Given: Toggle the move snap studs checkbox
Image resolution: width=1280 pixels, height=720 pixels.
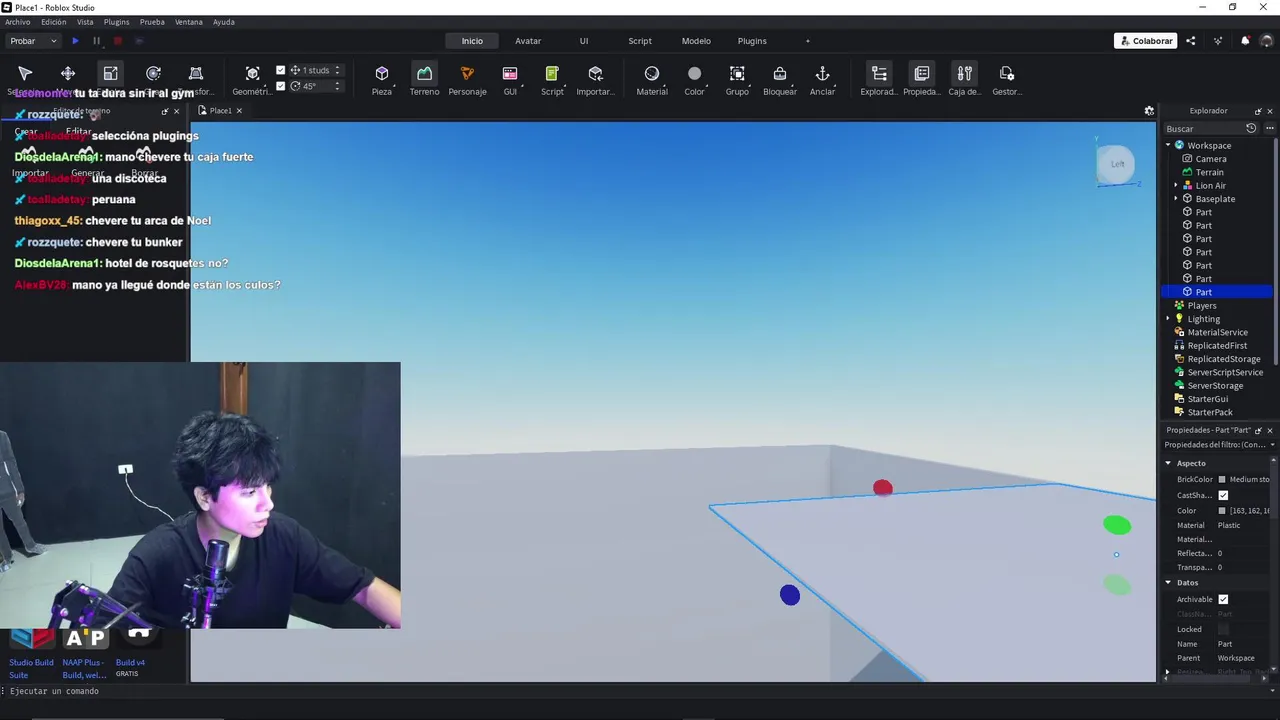Looking at the screenshot, I should click(x=281, y=70).
